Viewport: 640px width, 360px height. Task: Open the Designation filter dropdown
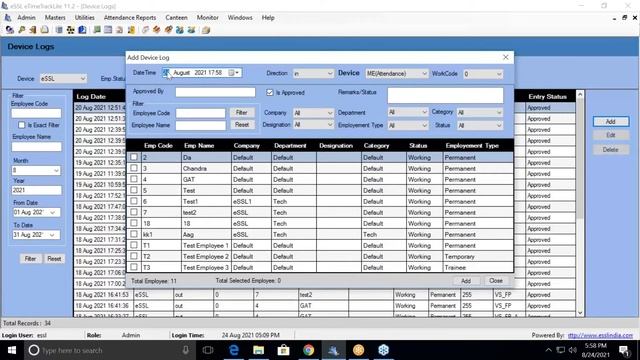(x=313, y=124)
